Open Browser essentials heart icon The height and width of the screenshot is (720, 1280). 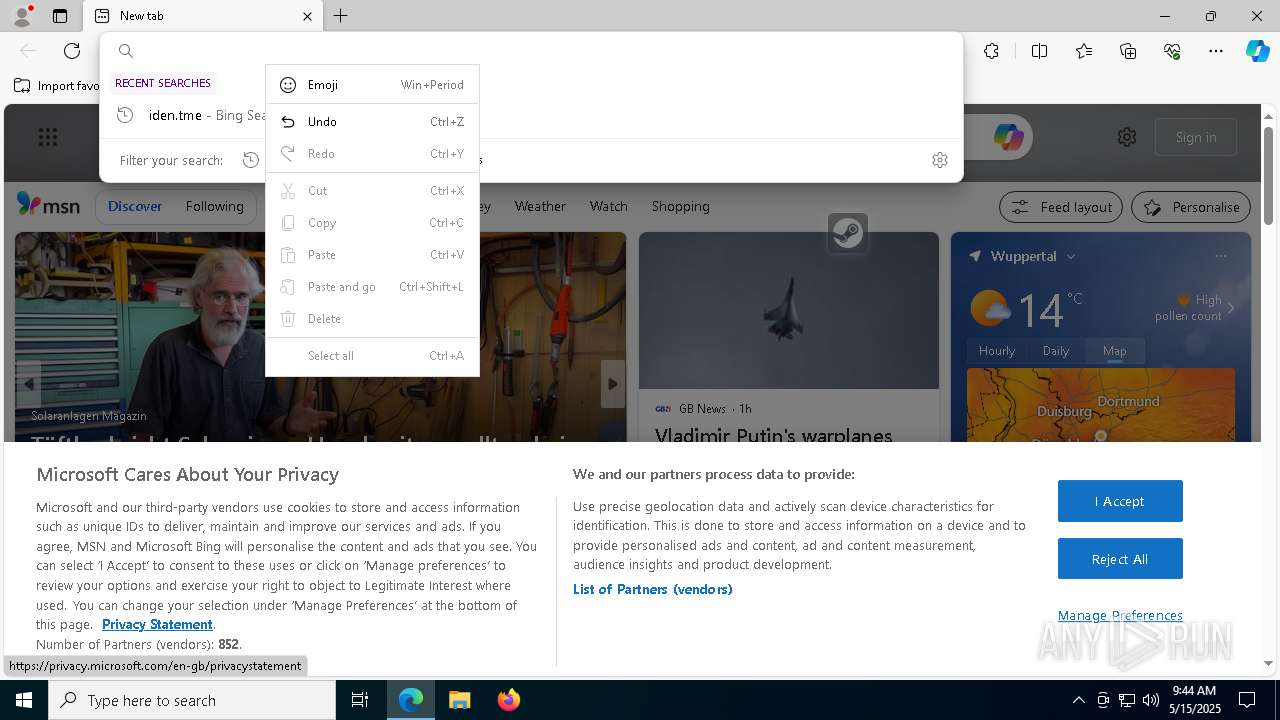pos(1172,51)
